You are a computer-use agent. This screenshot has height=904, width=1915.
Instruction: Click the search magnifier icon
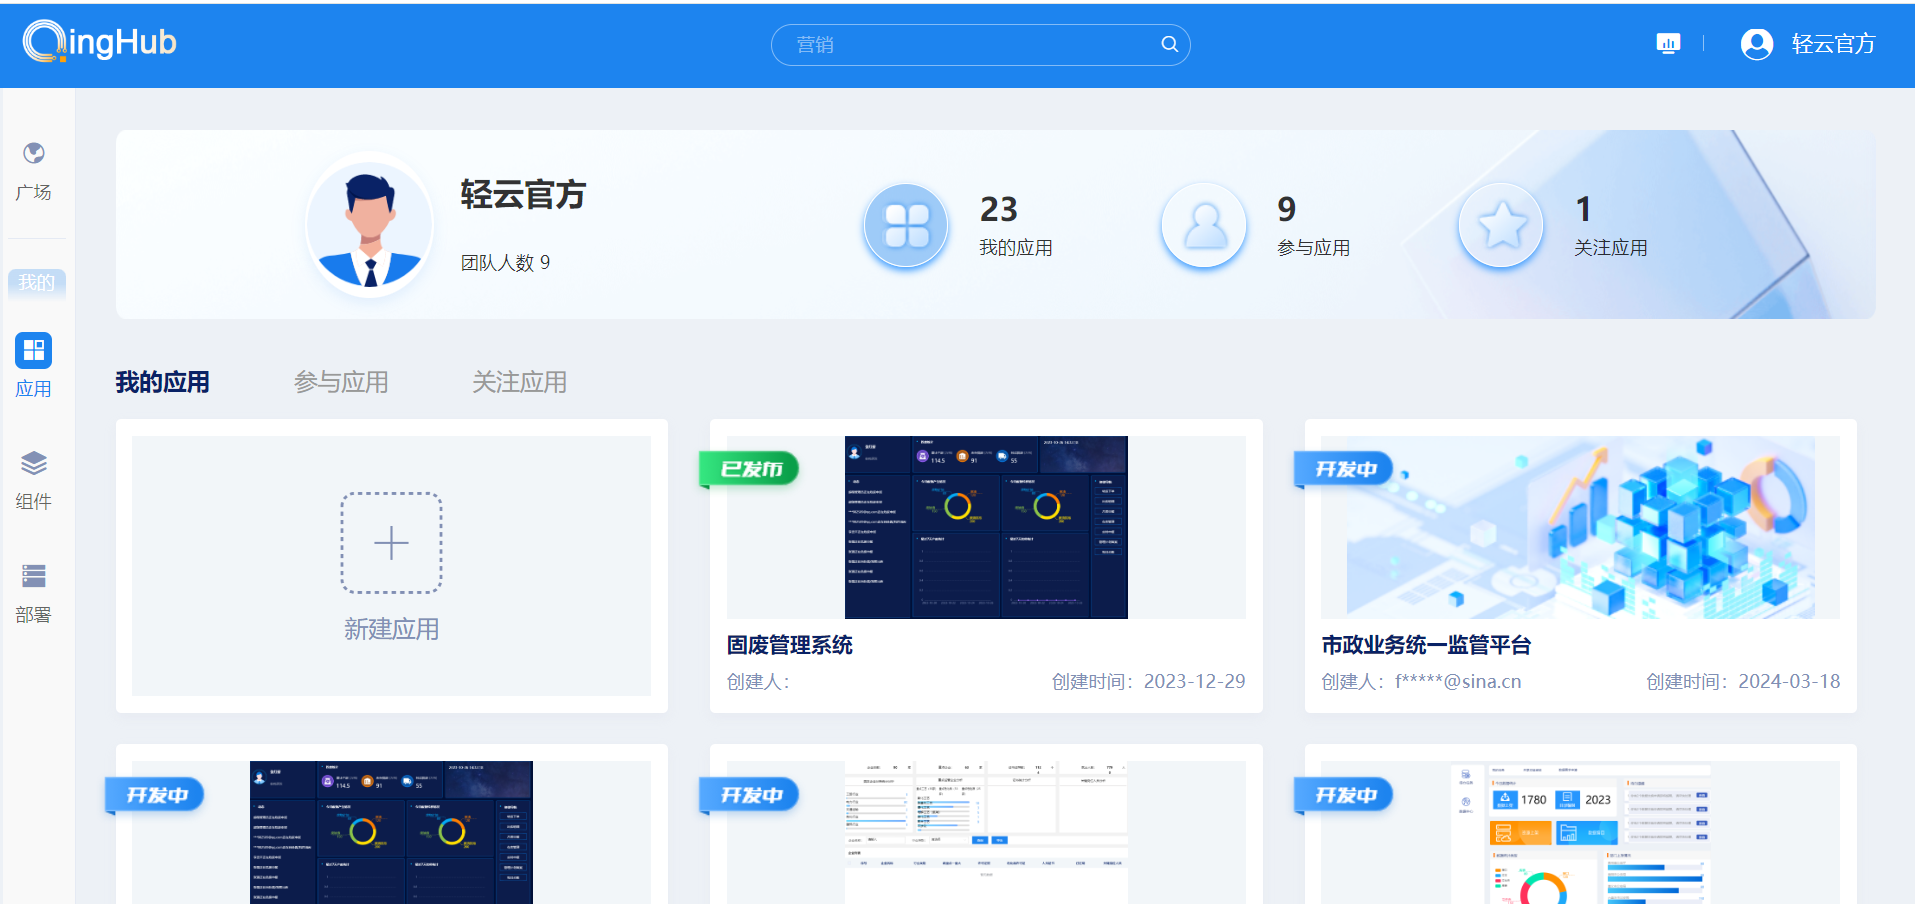1169,44
